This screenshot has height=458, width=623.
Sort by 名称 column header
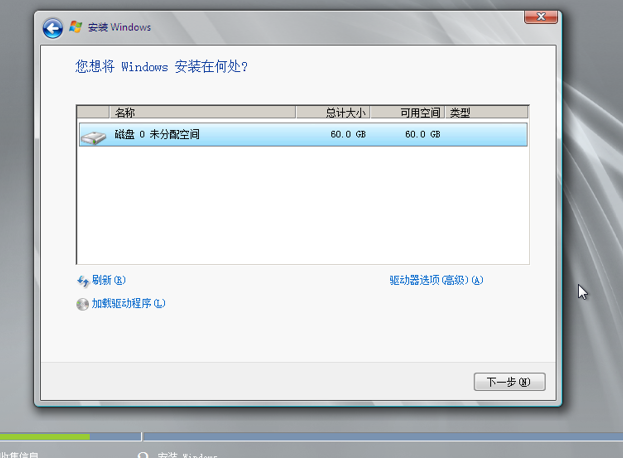point(202,112)
